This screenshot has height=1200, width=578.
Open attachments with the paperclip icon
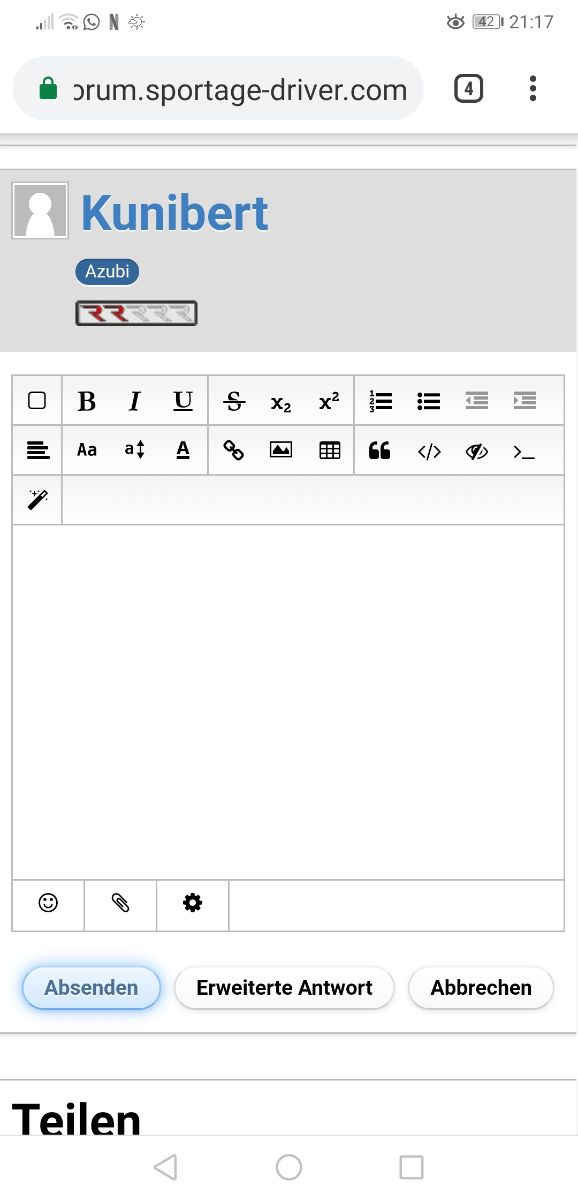tap(120, 904)
